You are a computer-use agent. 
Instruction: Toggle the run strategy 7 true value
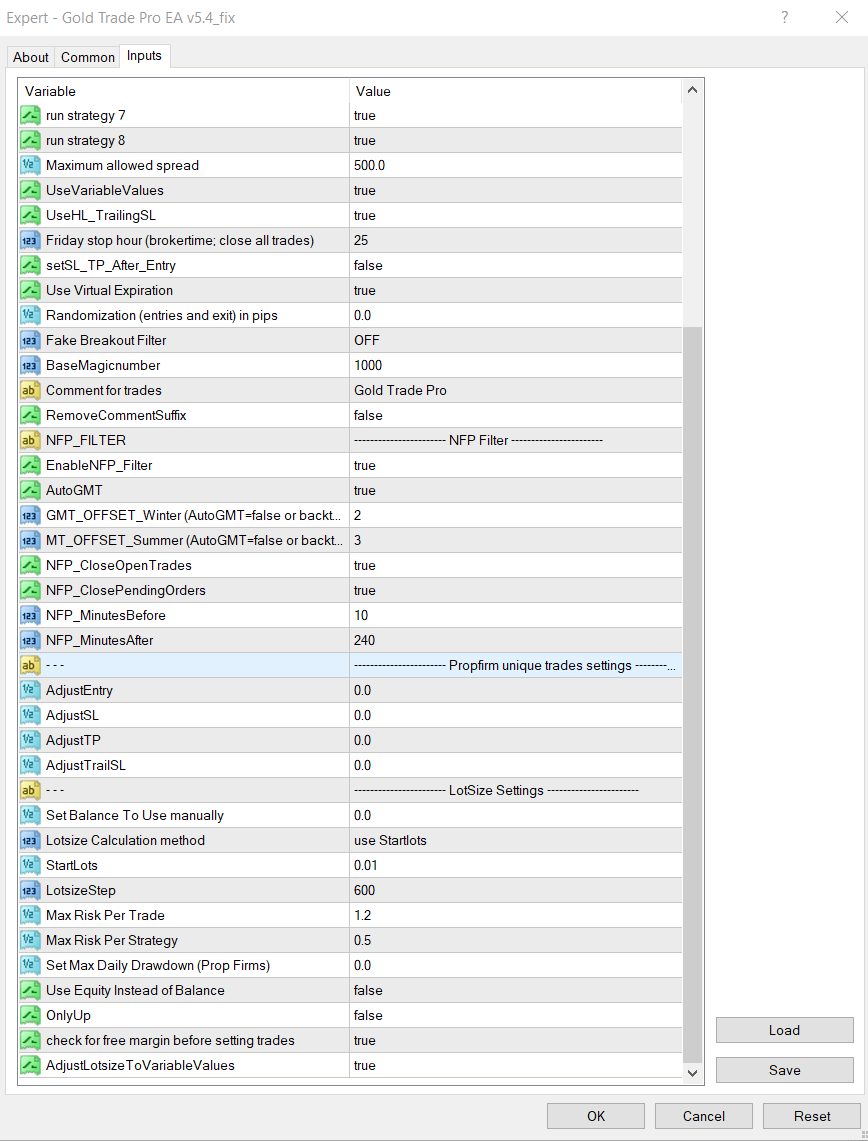[x=515, y=115]
